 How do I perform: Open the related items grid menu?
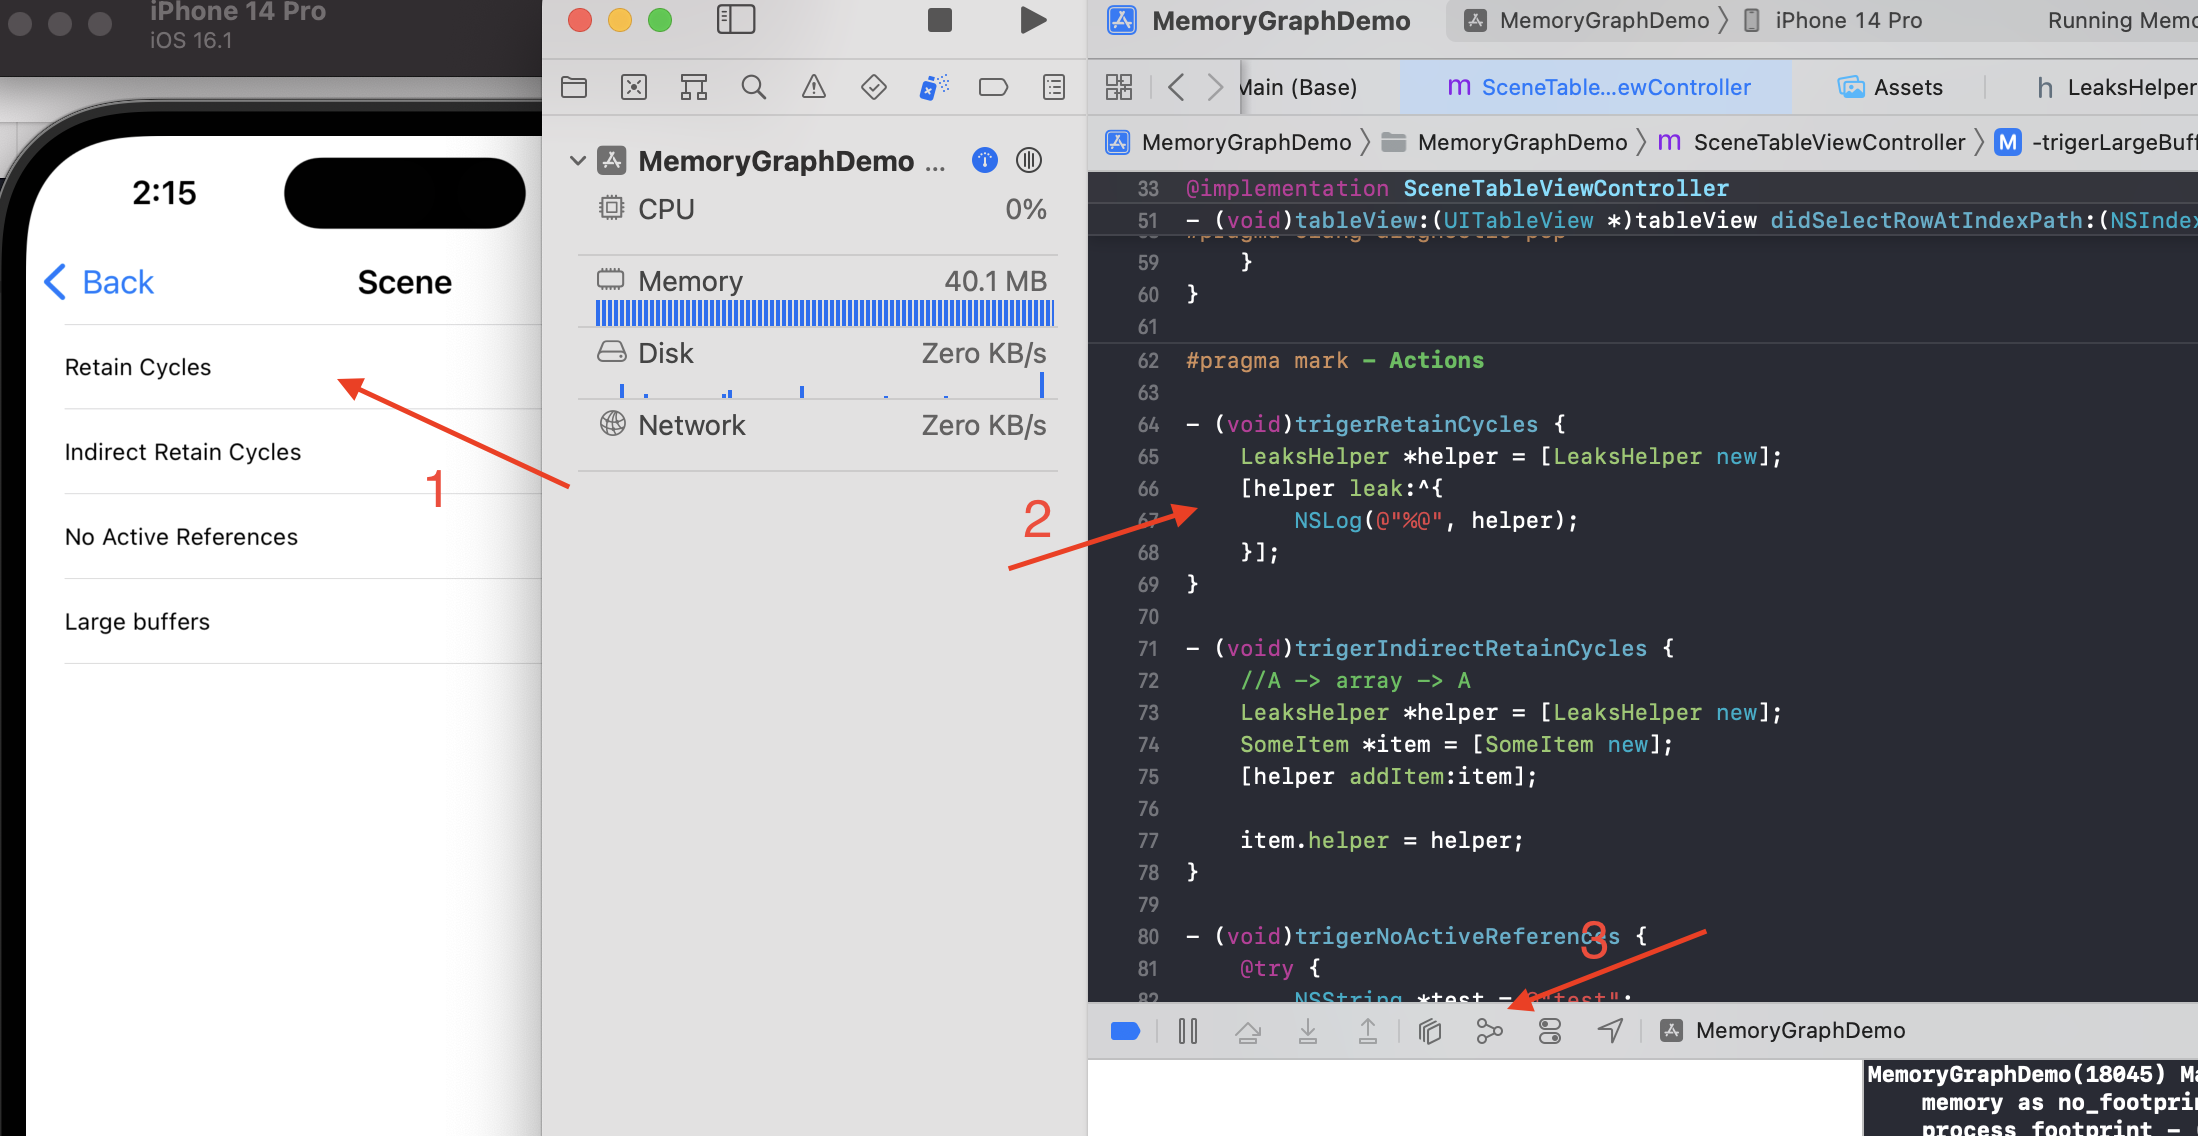(x=1119, y=88)
